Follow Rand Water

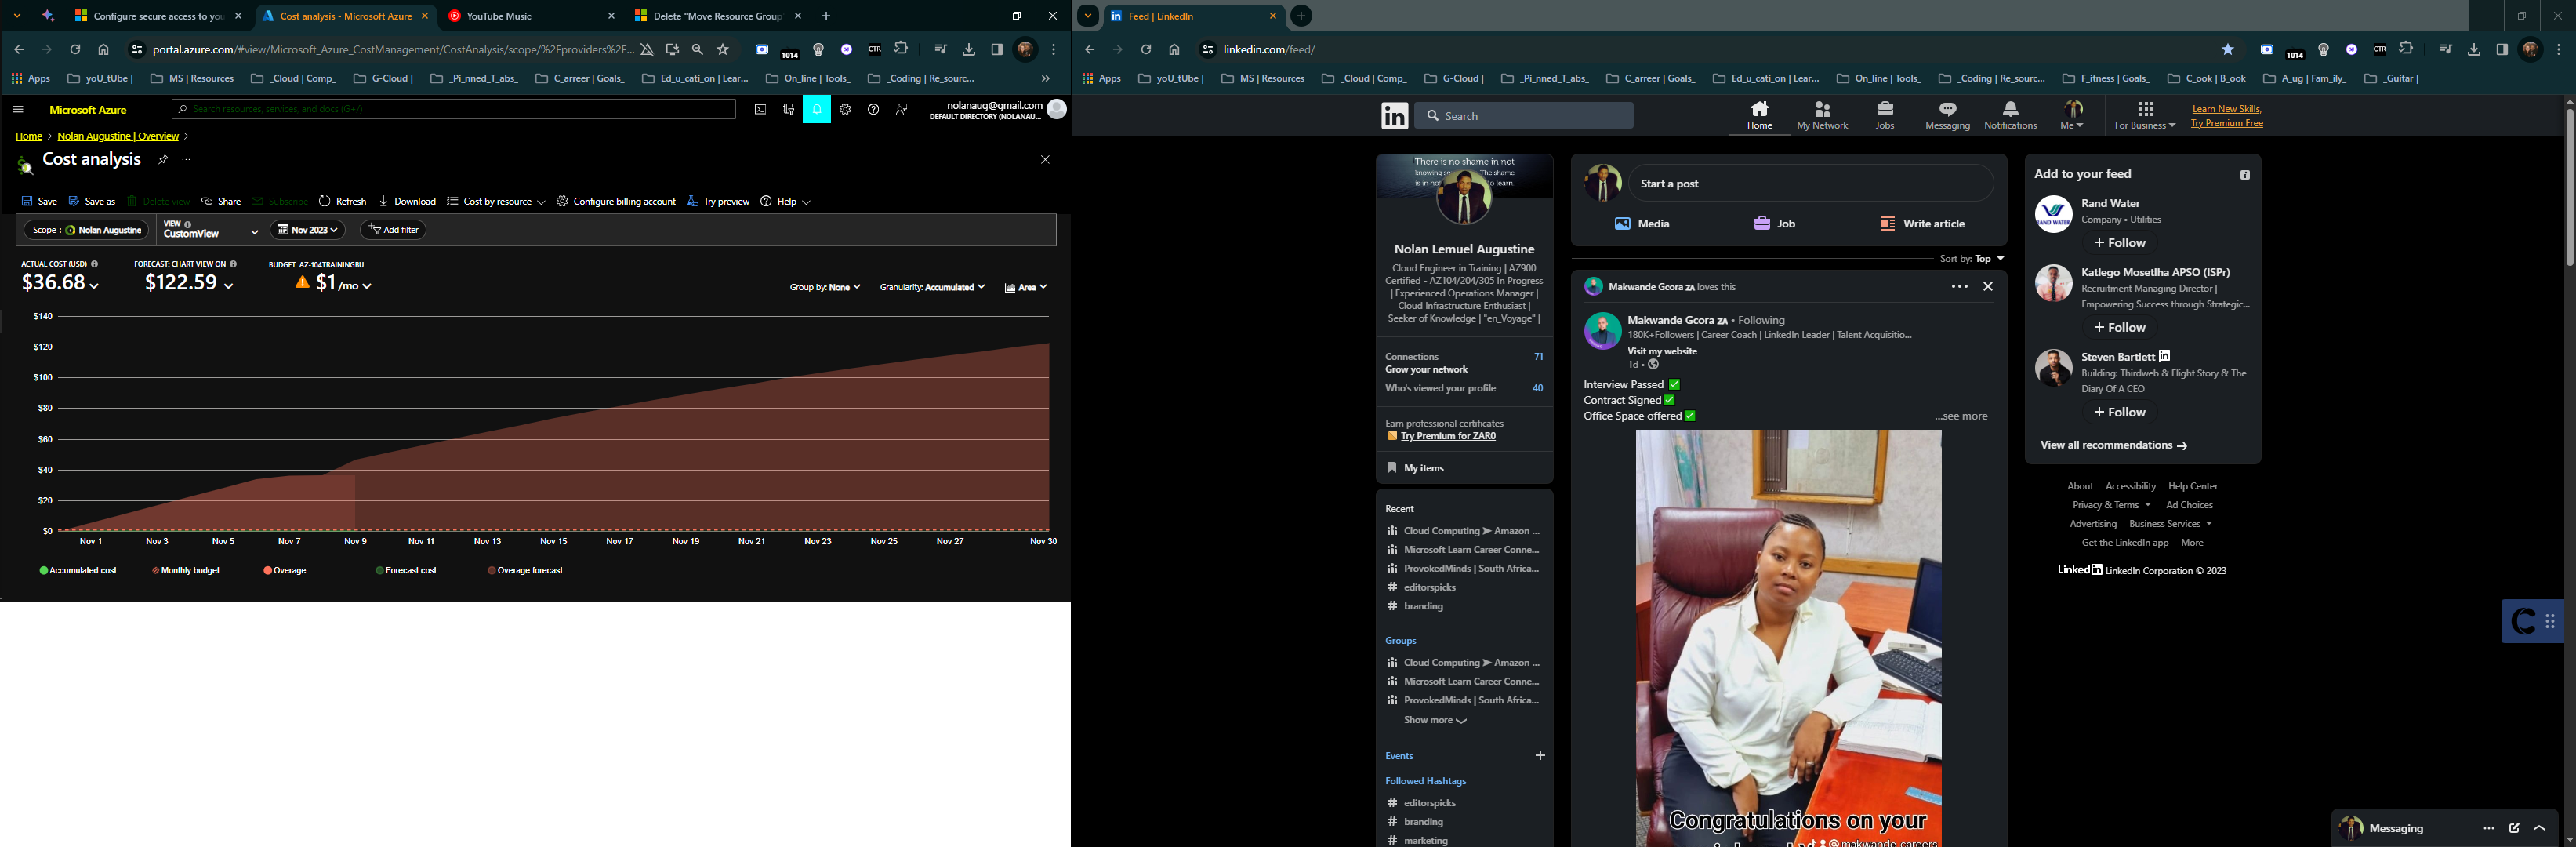2119,243
